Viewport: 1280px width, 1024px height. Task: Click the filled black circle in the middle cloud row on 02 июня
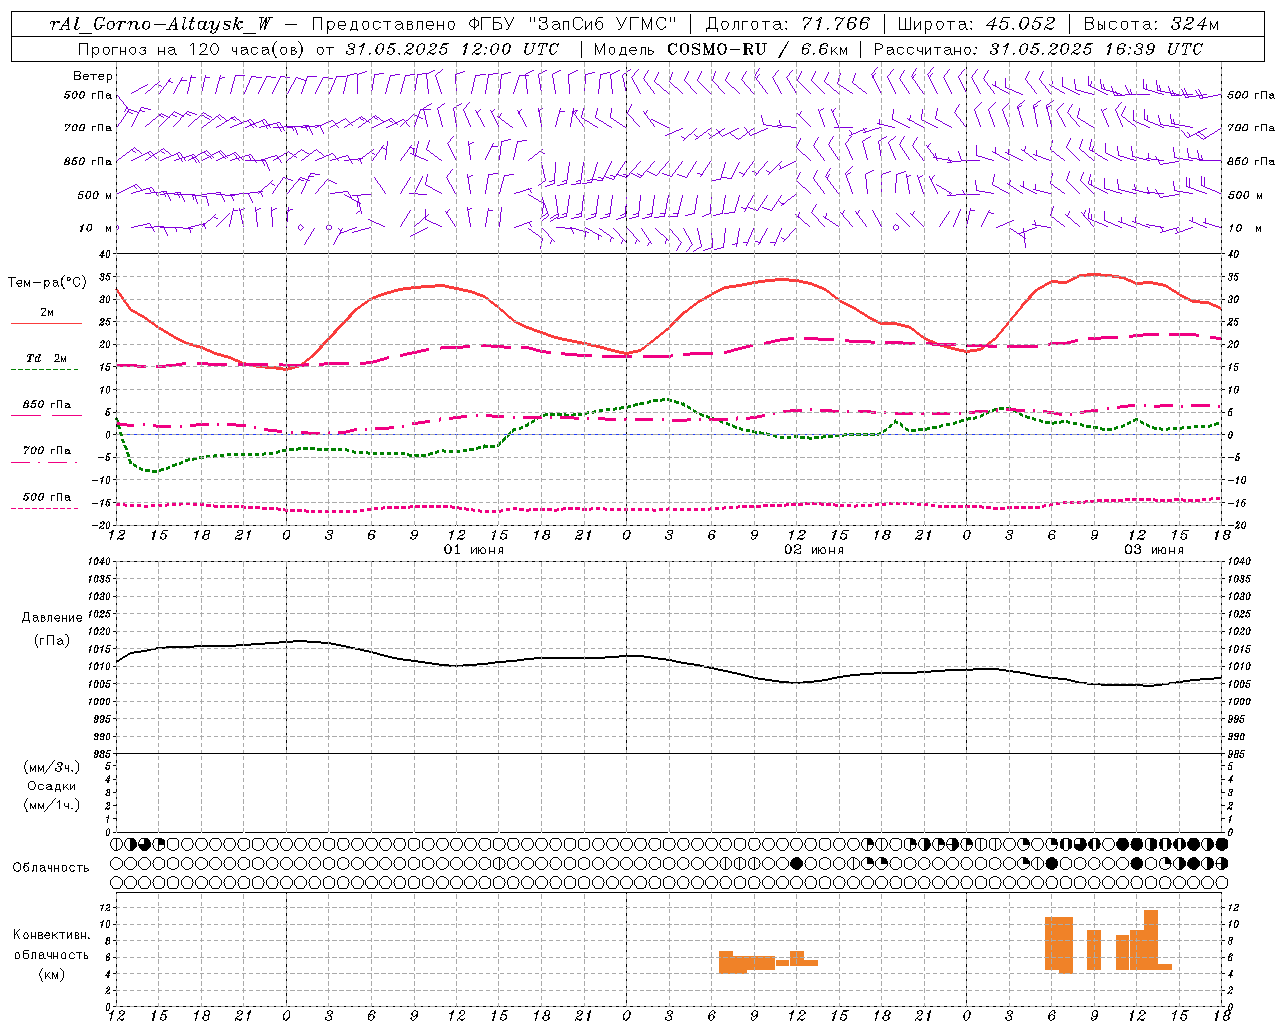[797, 863]
